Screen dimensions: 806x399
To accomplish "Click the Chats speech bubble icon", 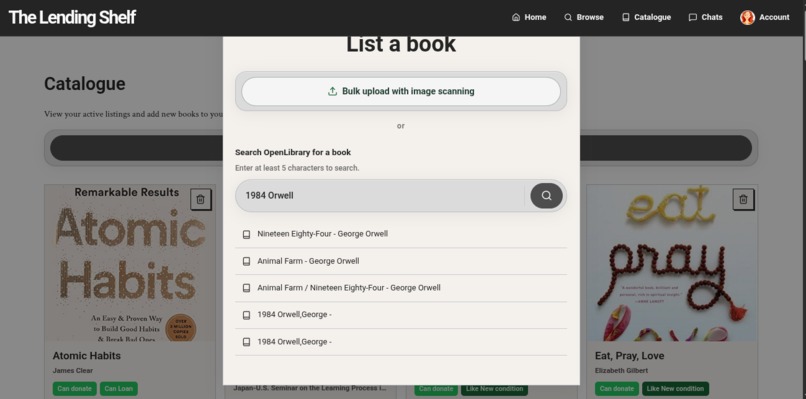I will [692, 17].
